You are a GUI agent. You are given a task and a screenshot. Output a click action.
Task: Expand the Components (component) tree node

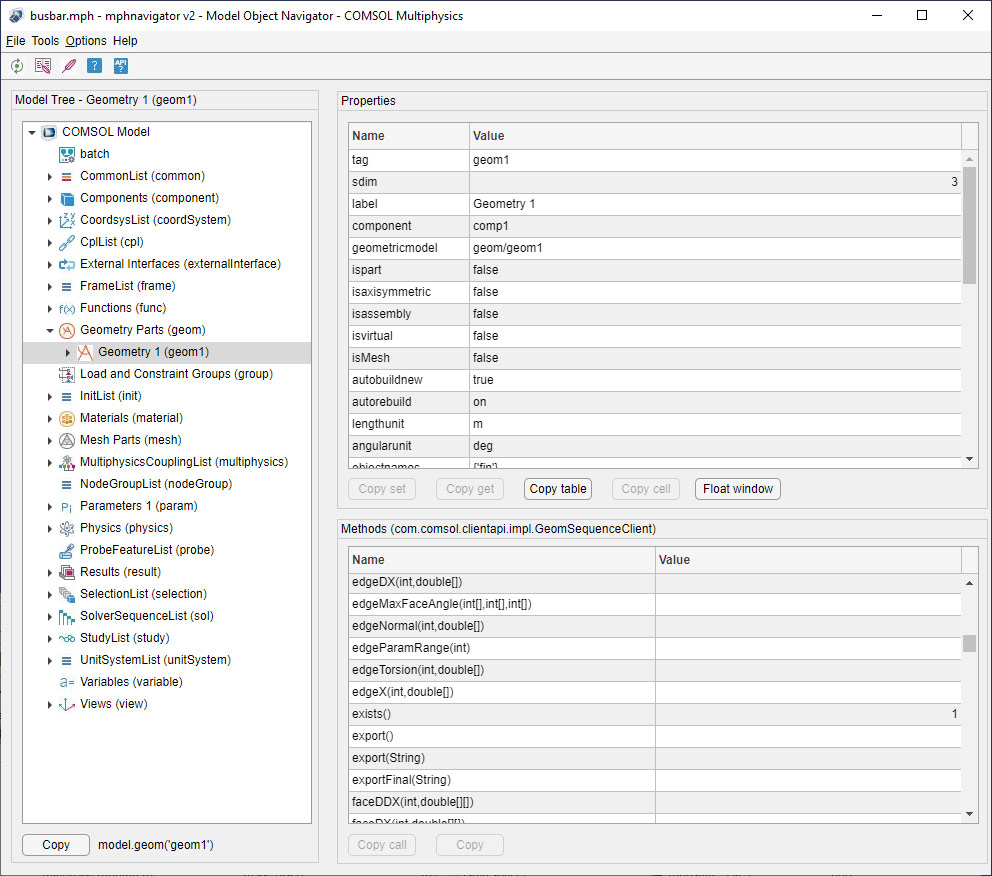pyautogui.click(x=48, y=197)
